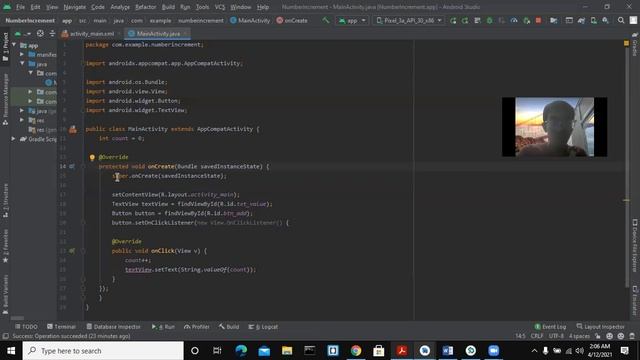This screenshot has width=640, height=360.
Task: Expand the manifests folder
Action: 22,54
